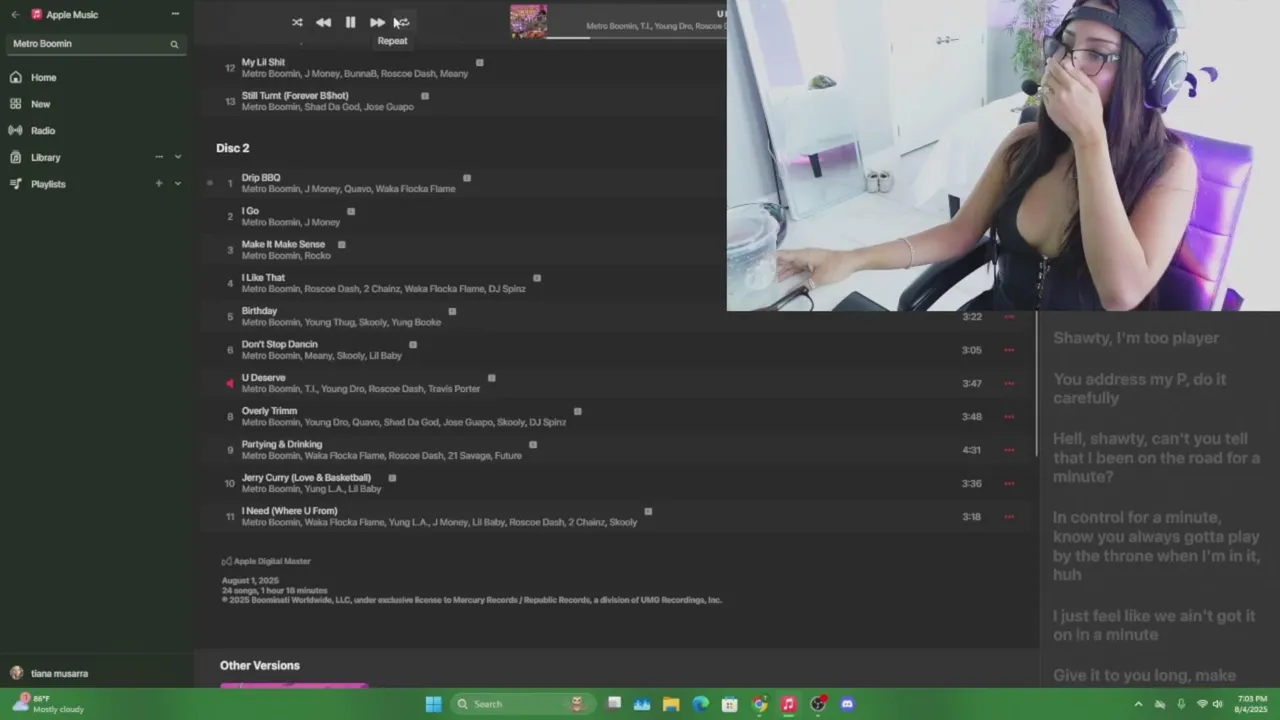
Task: Click the now-playing album artwork
Action: pos(529,21)
